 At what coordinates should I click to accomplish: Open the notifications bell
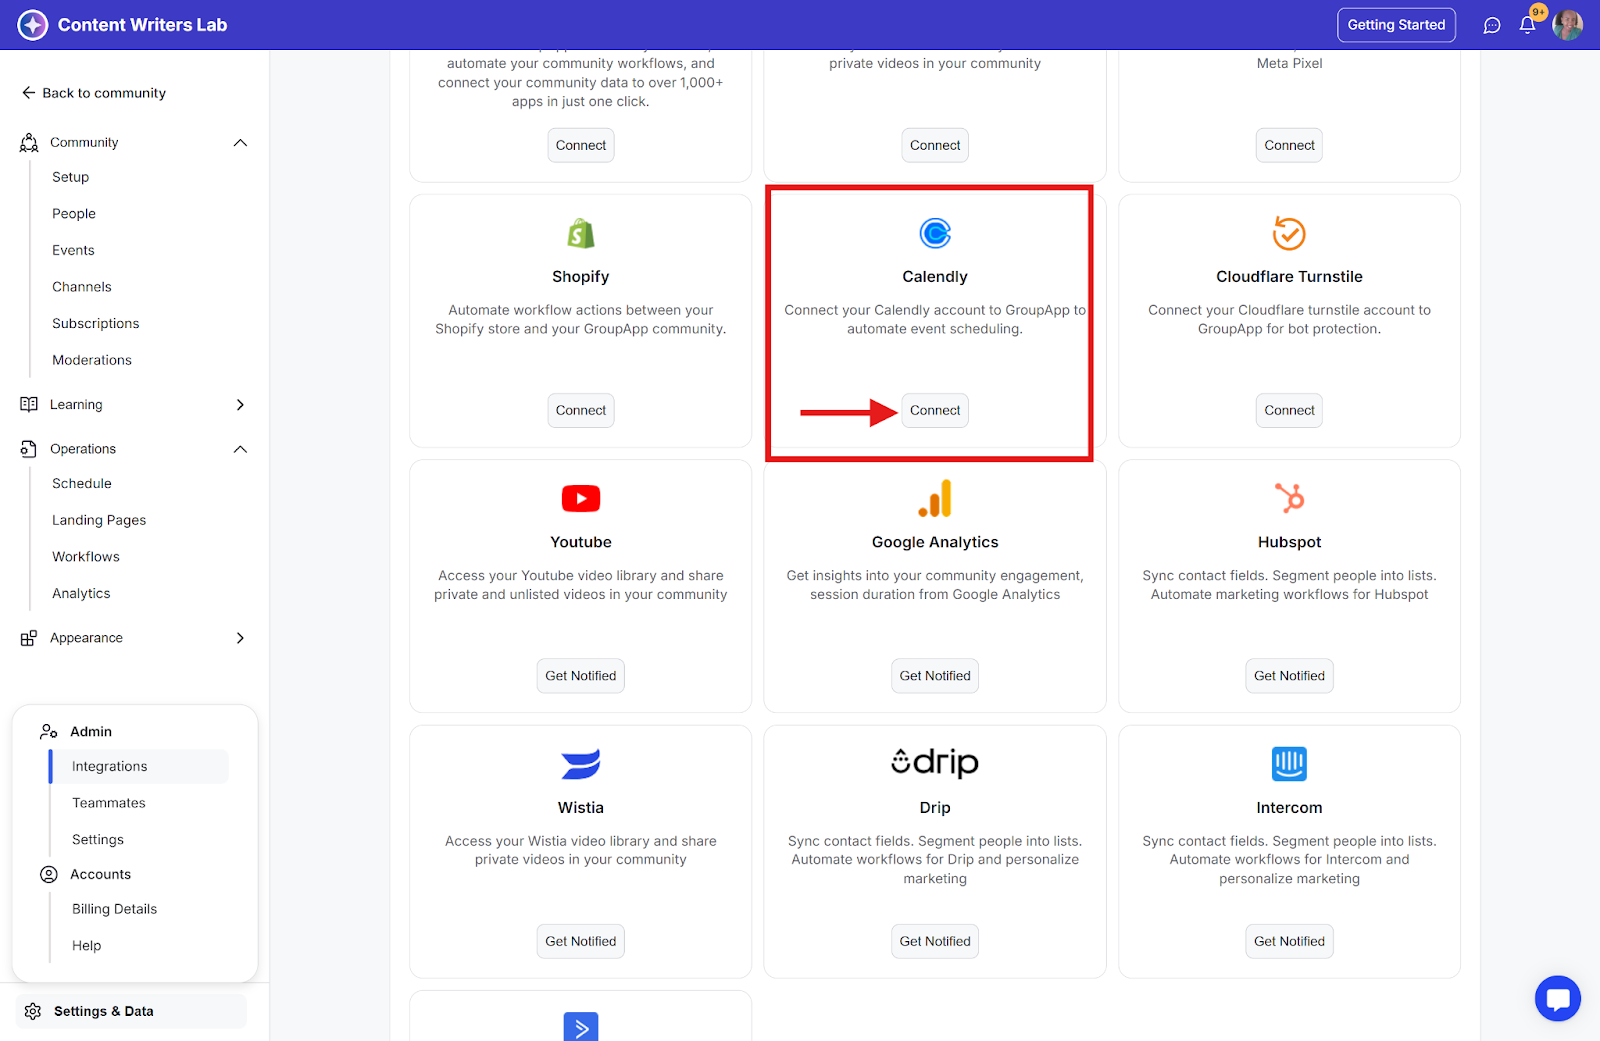(1527, 25)
